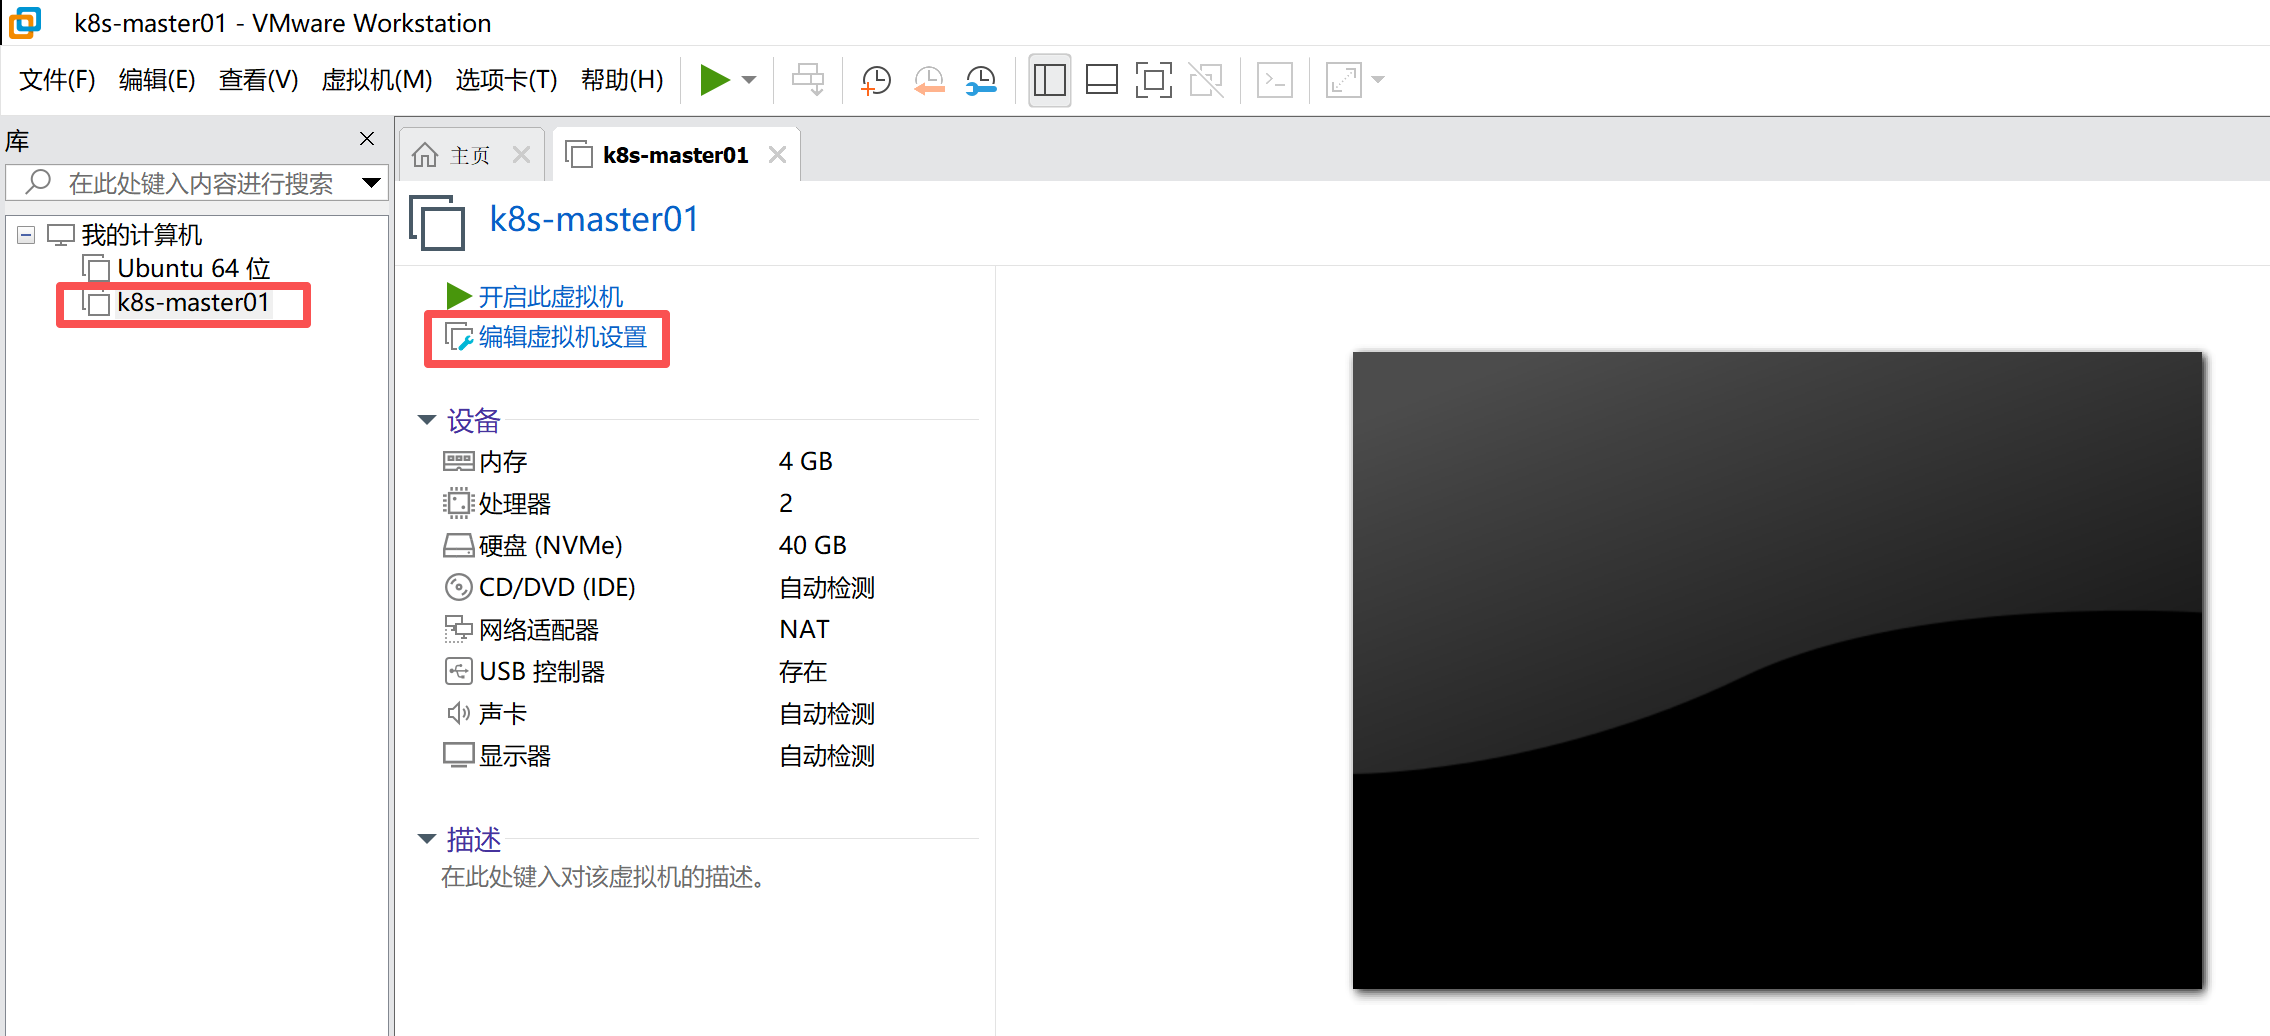The image size is (2270, 1036).
Task: Open the 查看(V) menu
Action: (x=258, y=80)
